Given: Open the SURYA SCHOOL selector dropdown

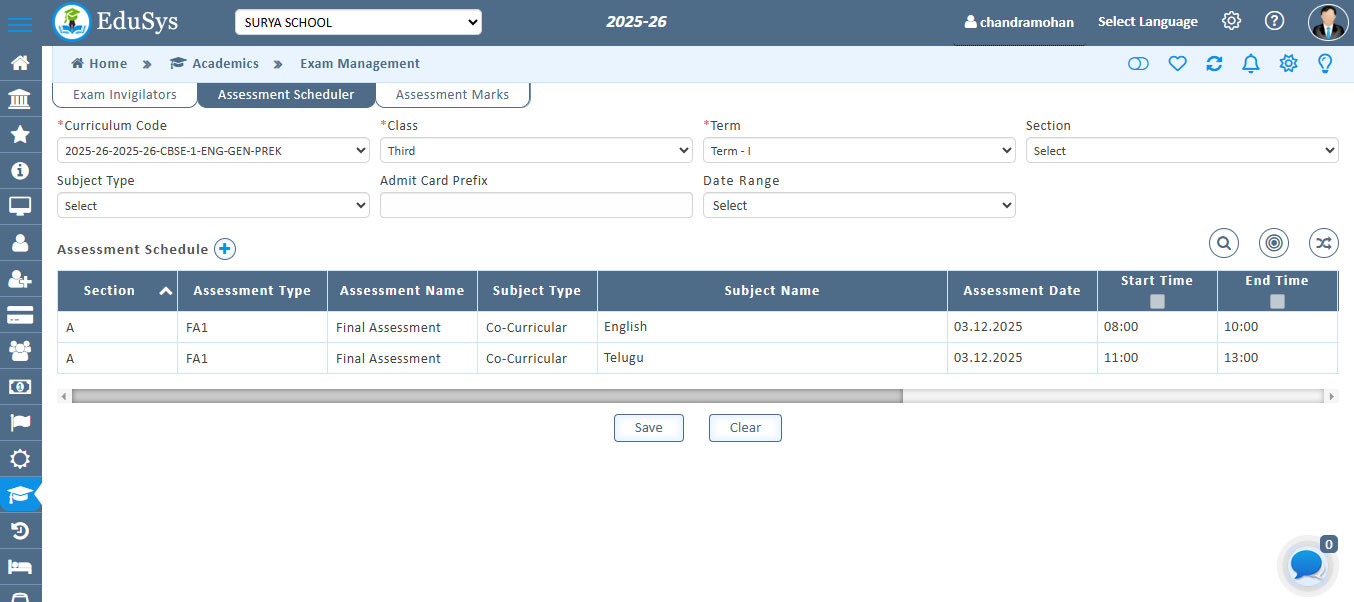Looking at the screenshot, I should (358, 22).
